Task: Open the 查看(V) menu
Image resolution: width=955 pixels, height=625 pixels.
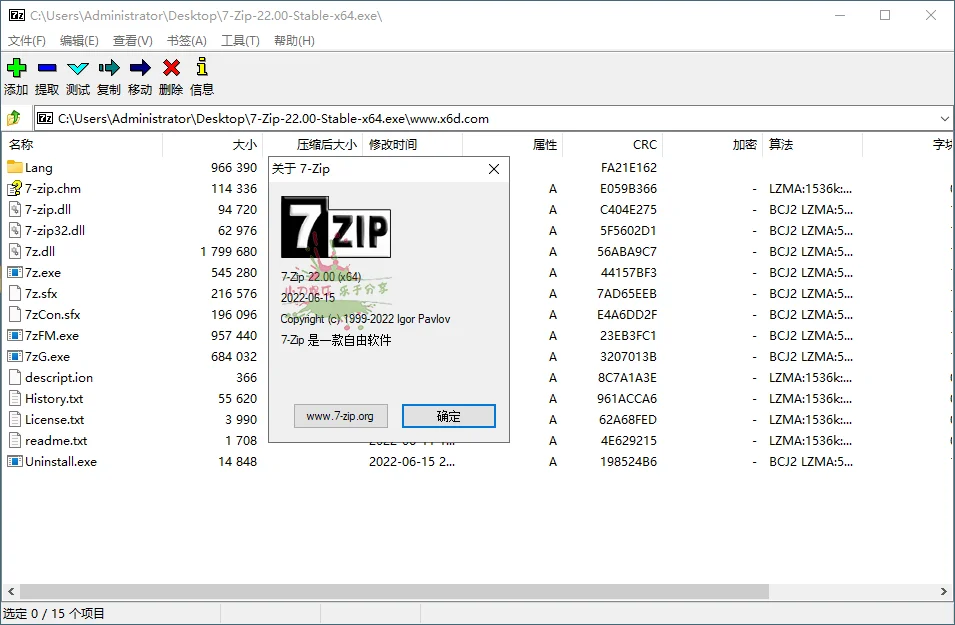Action: point(131,40)
